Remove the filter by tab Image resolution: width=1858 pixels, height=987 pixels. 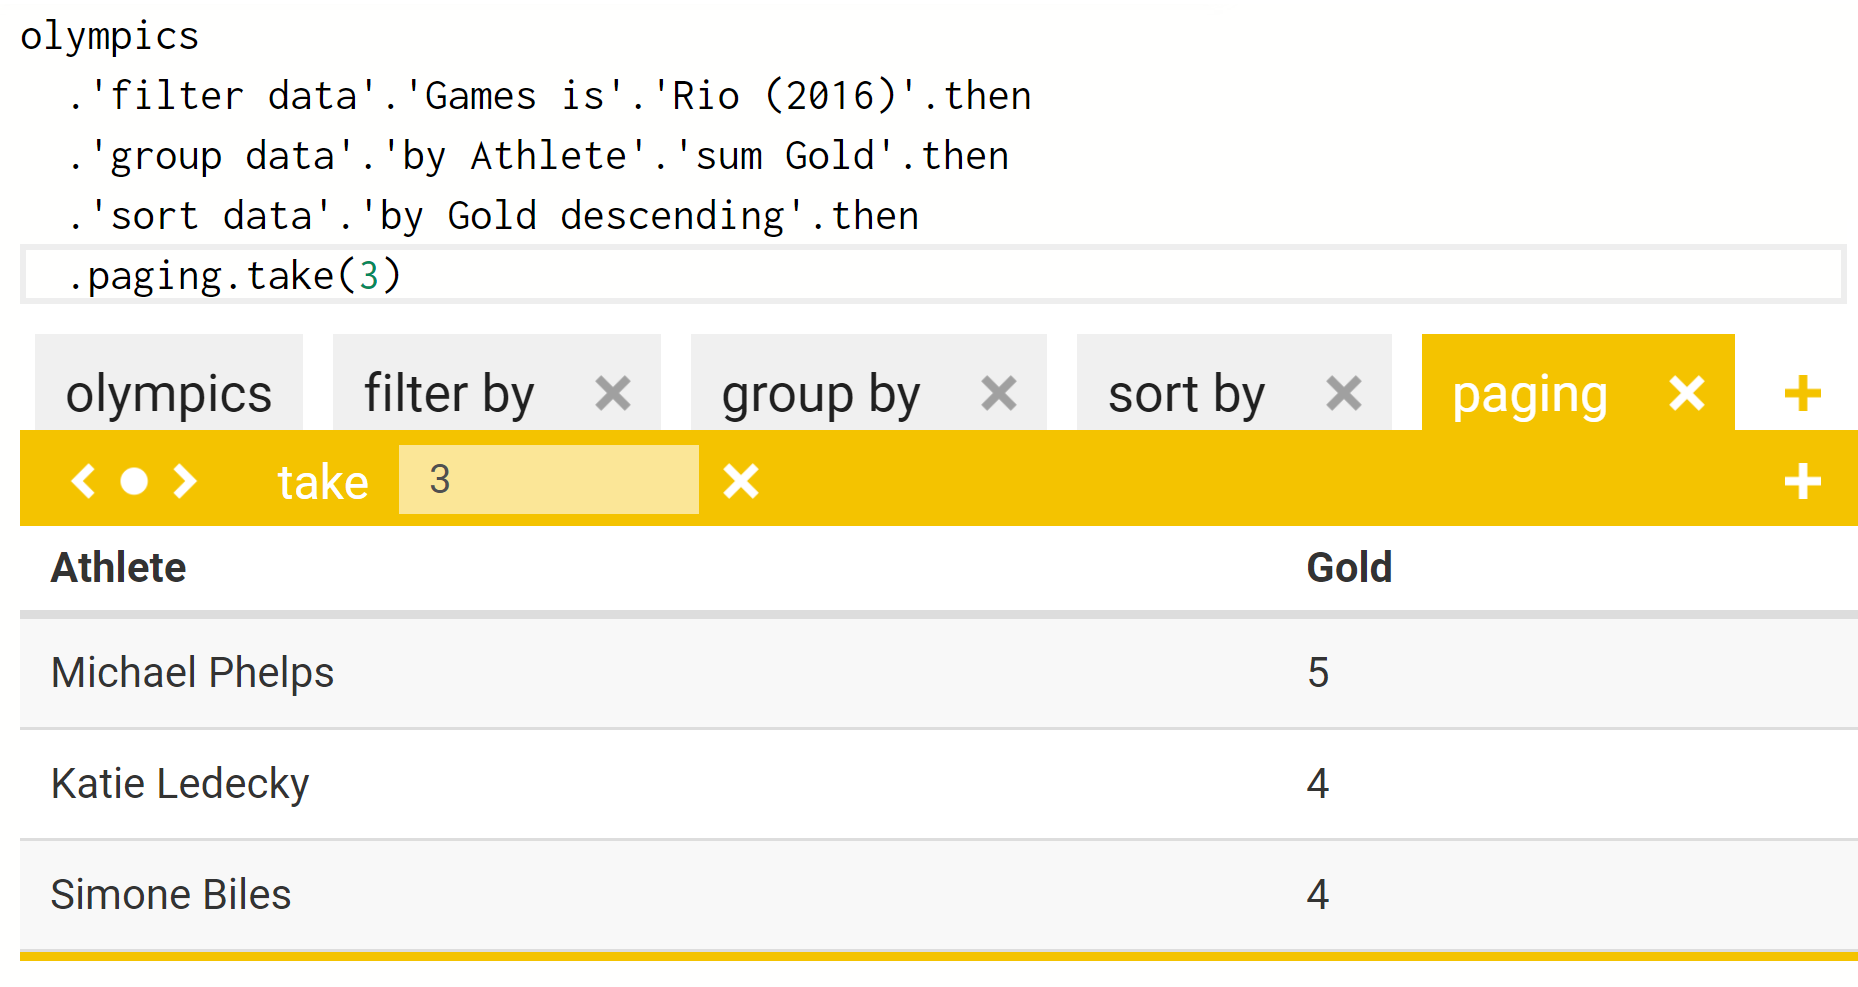(612, 393)
